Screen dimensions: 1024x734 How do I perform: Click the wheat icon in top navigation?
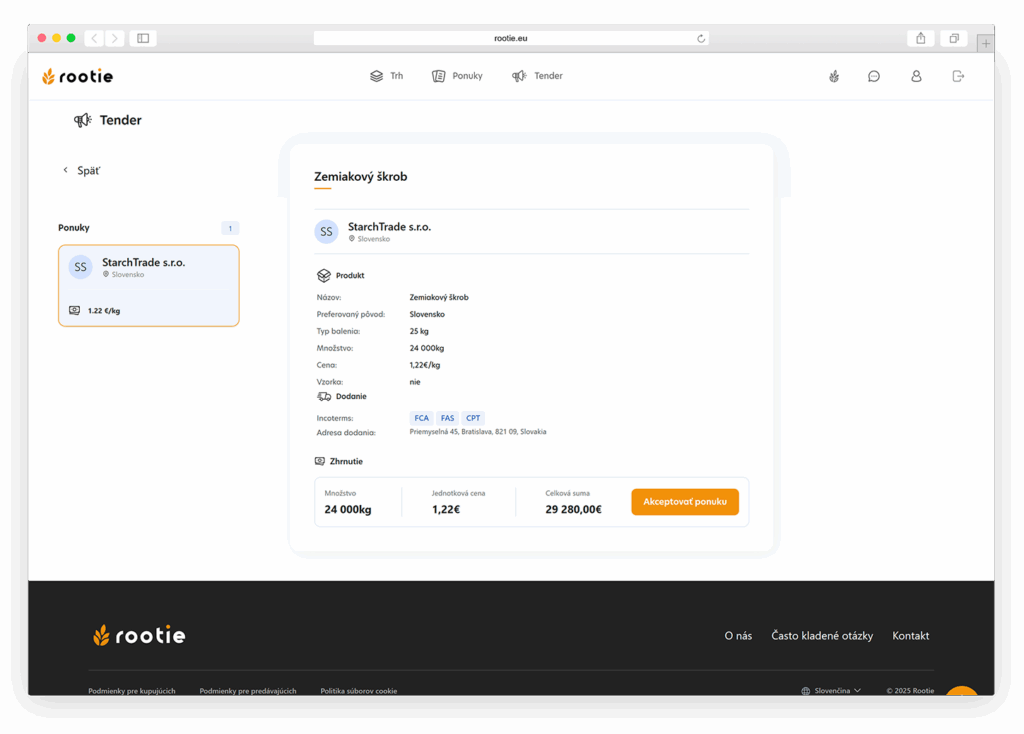click(834, 76)
